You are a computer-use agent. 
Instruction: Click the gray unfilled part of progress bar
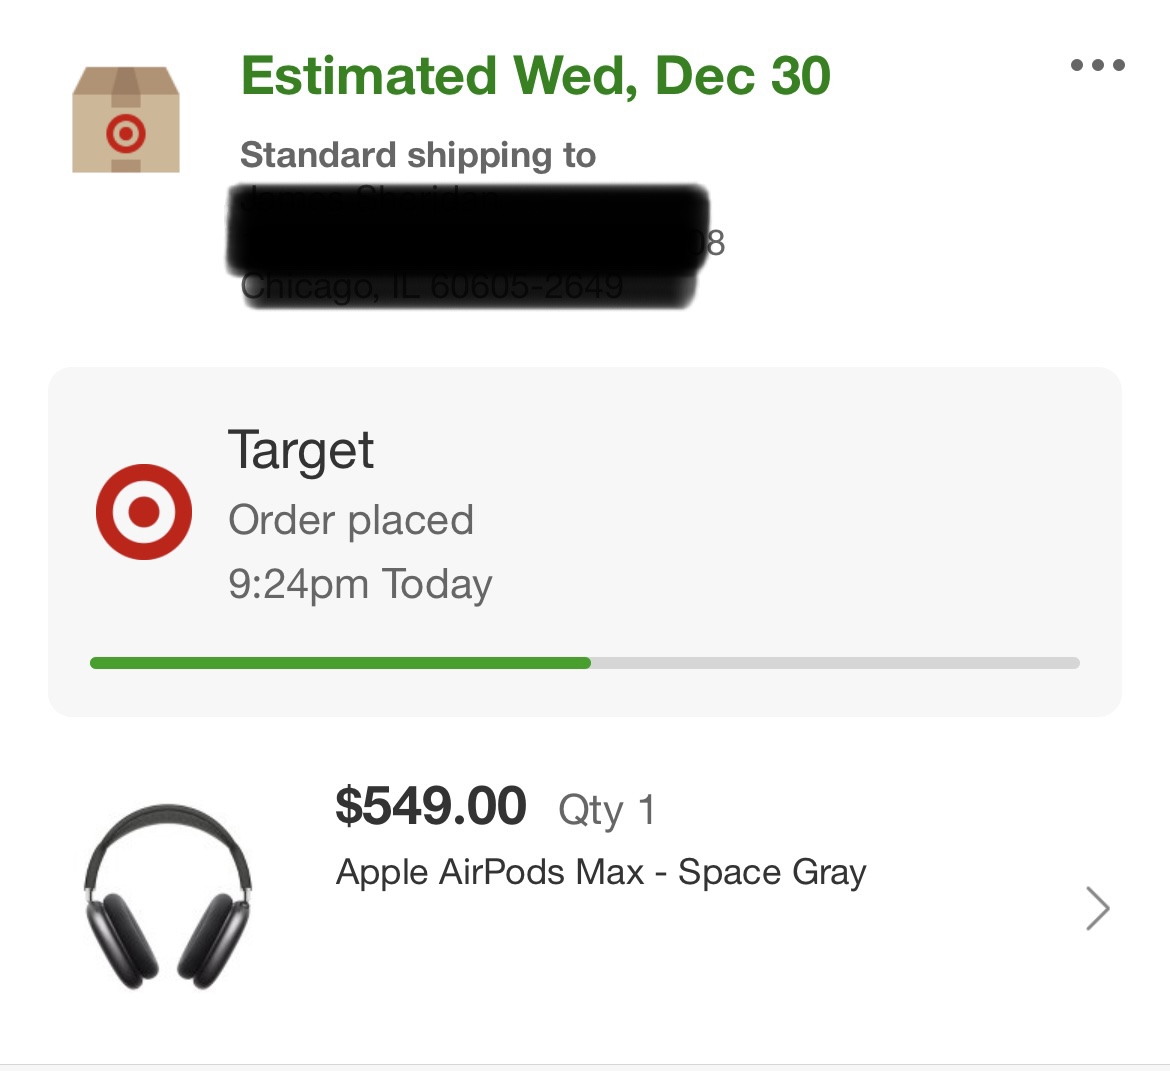pos(835,662)
